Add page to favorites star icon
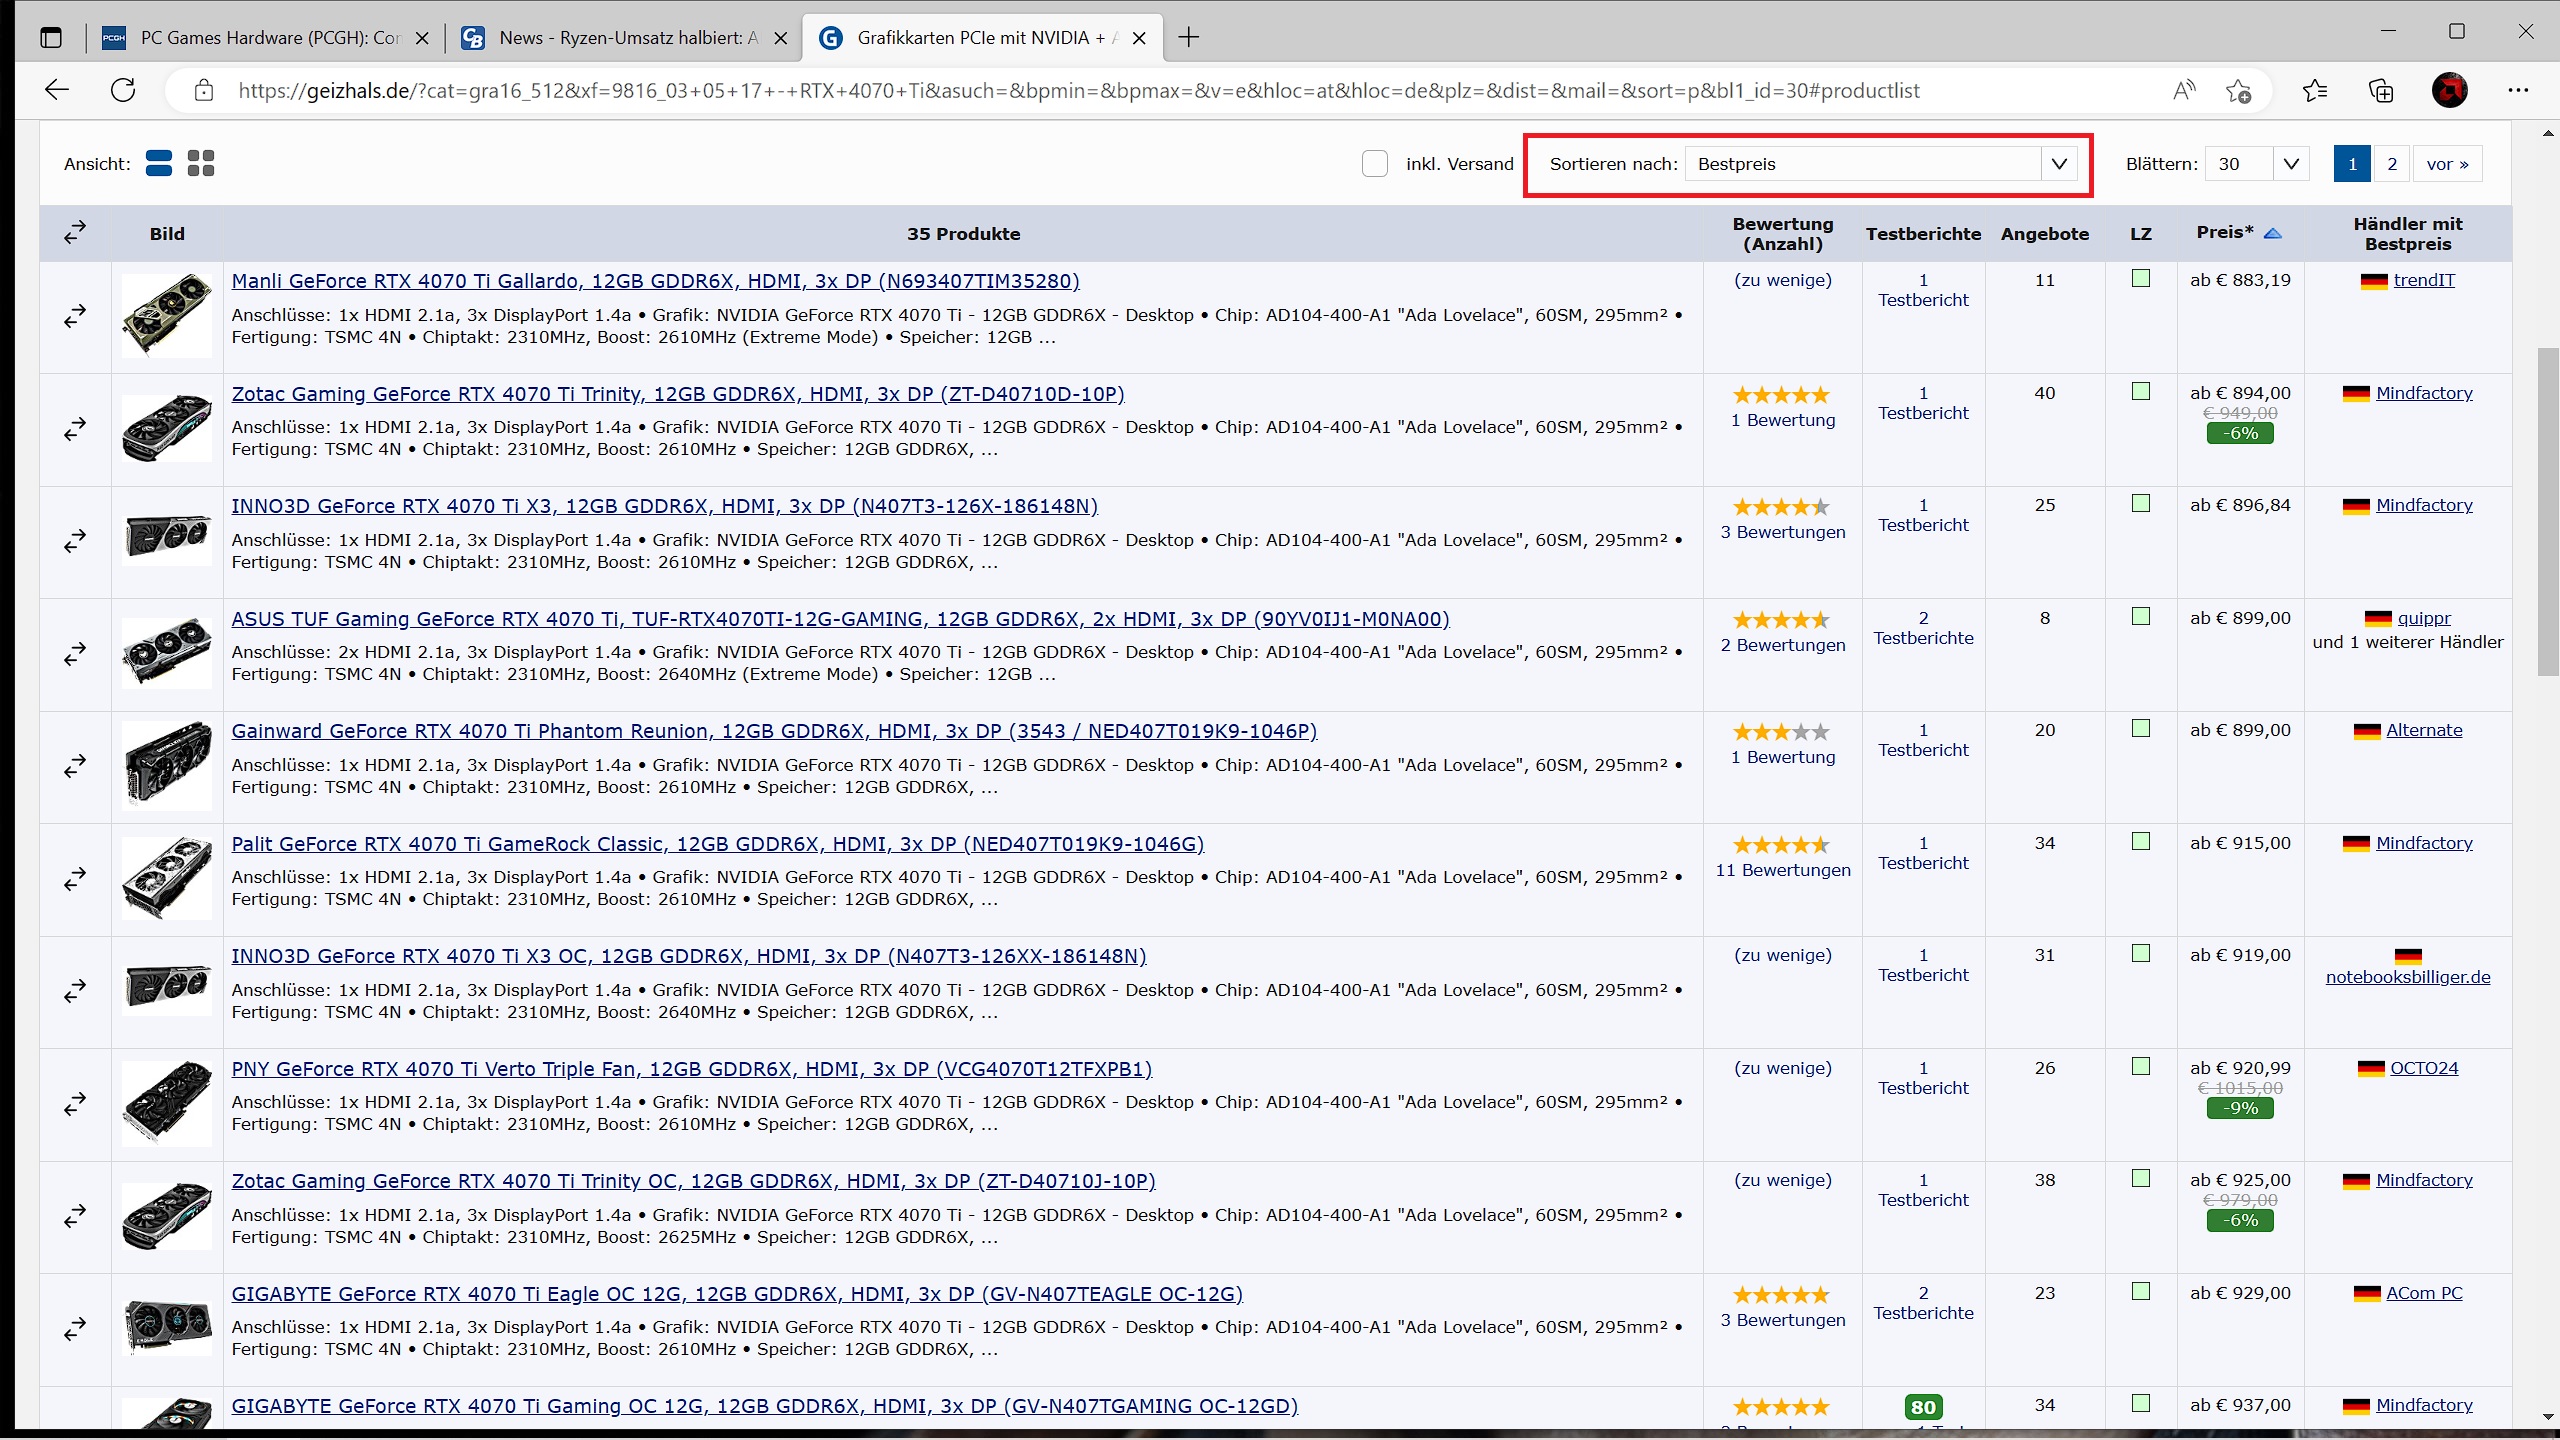This screenshot has height=1440, width=2560. click(2238, 91)
